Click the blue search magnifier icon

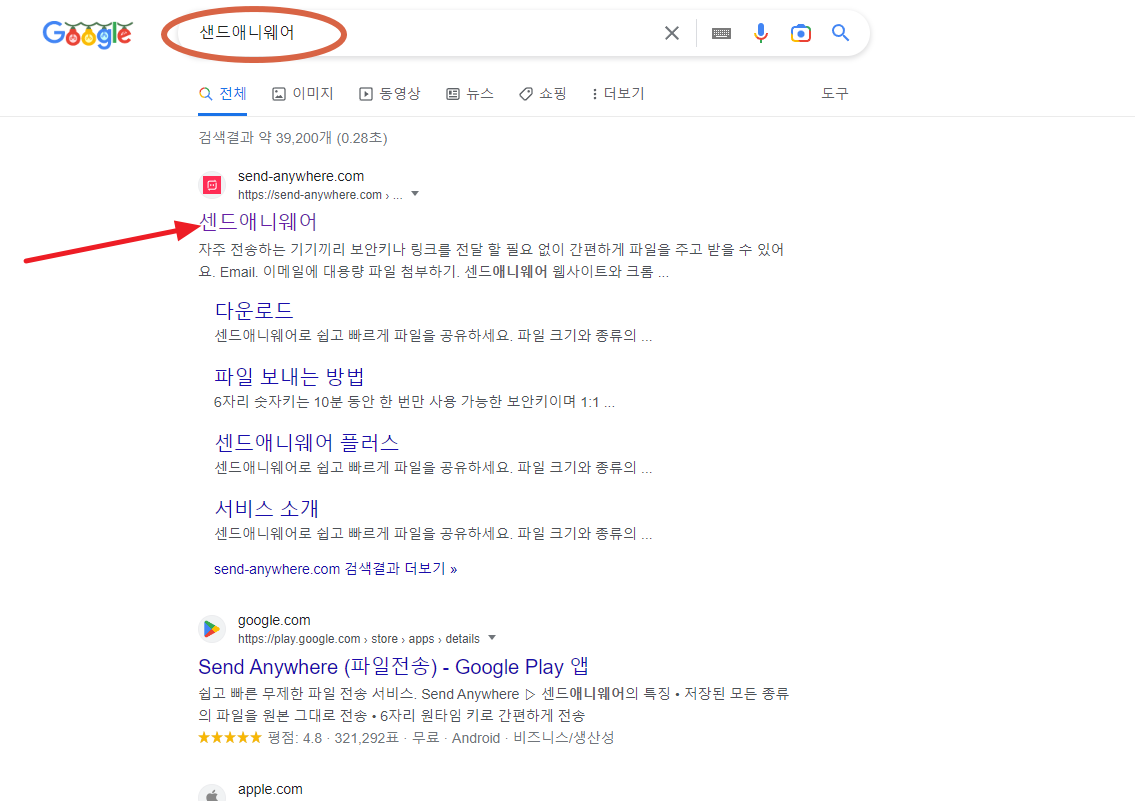coord(840,32)
